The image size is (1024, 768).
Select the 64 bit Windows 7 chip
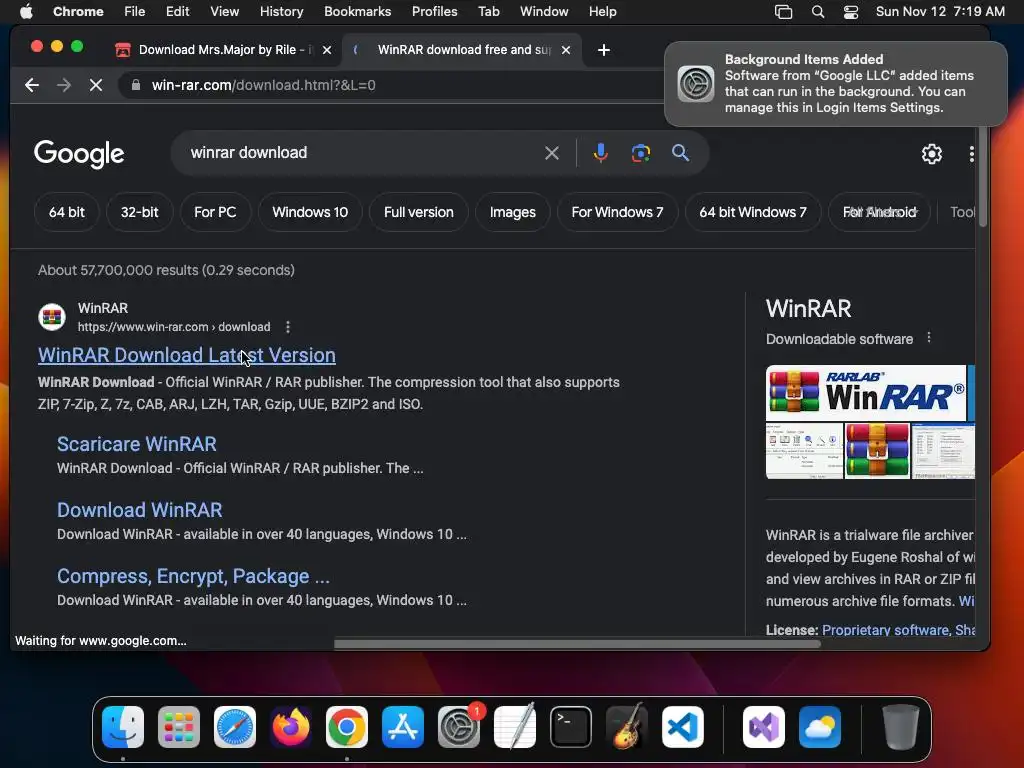click(x=753, y=212)
